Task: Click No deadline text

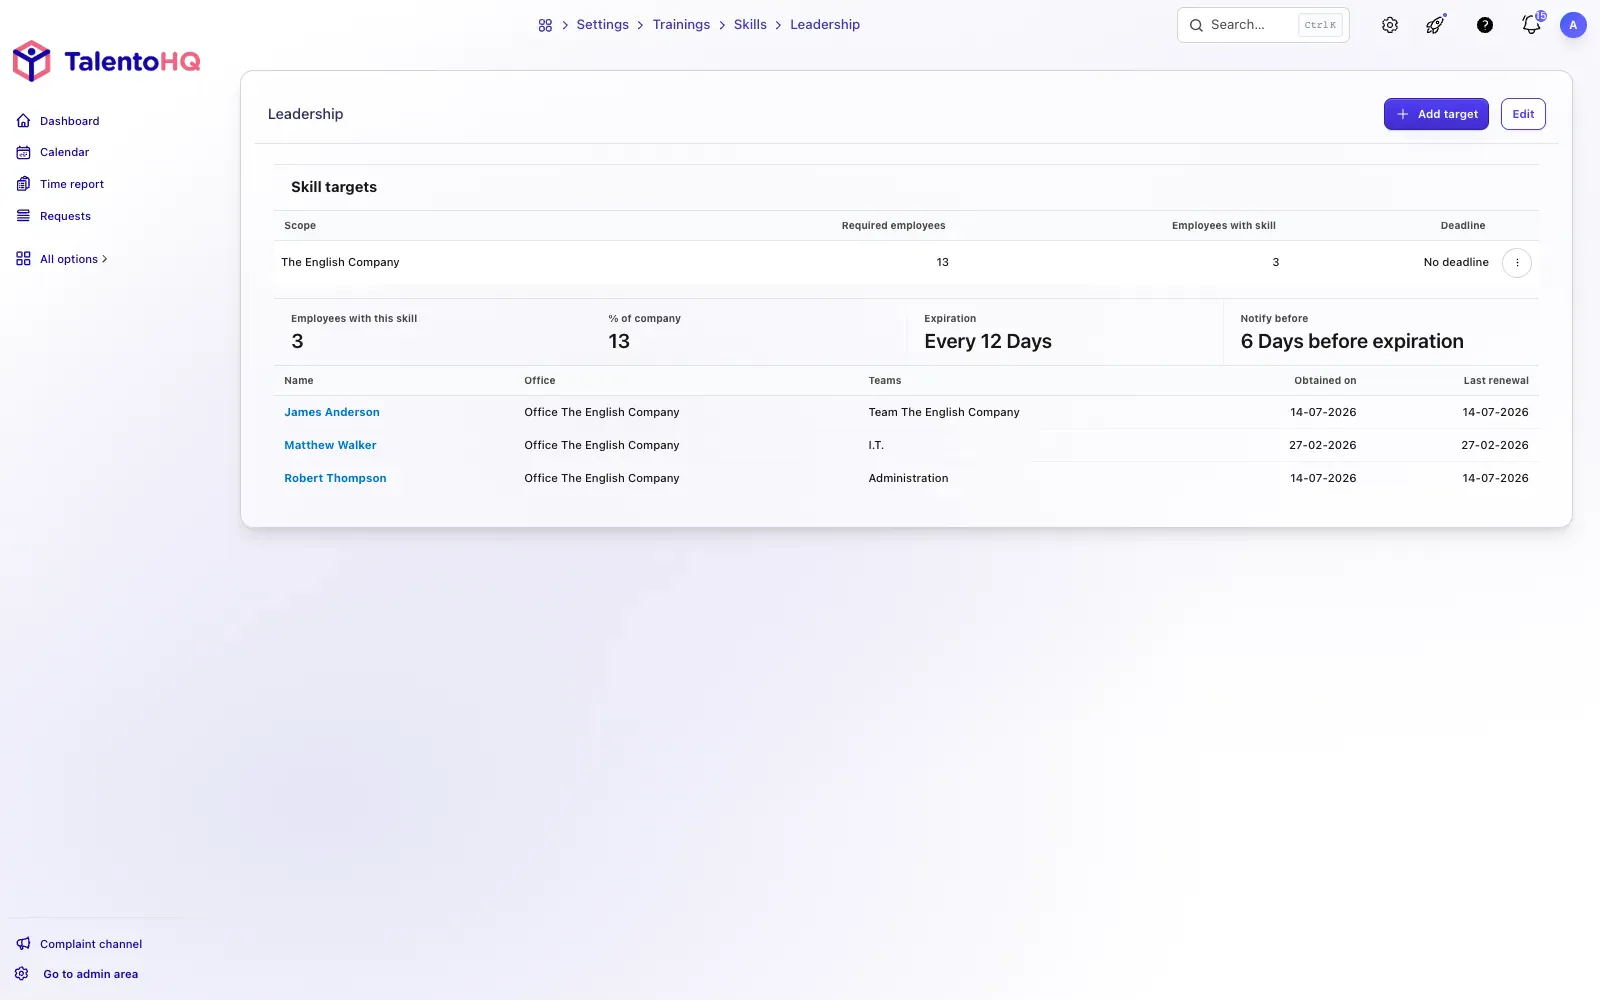Action: tap(1456, 262)
